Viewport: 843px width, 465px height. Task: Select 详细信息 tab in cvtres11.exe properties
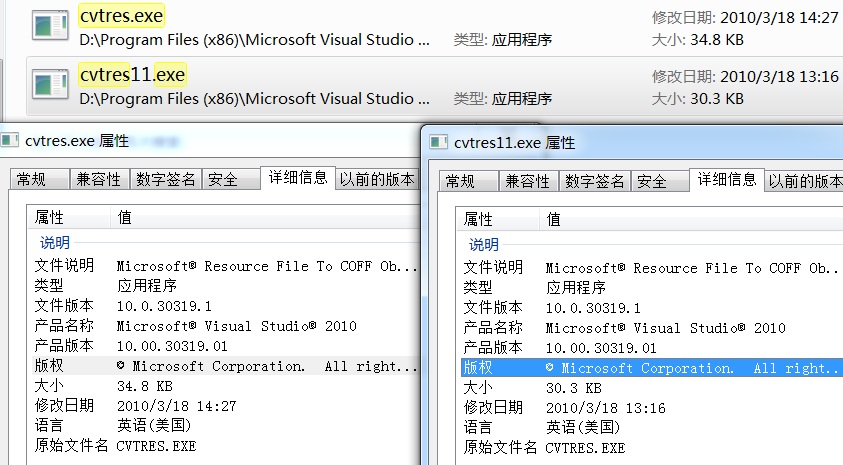(x=727, y=180)
